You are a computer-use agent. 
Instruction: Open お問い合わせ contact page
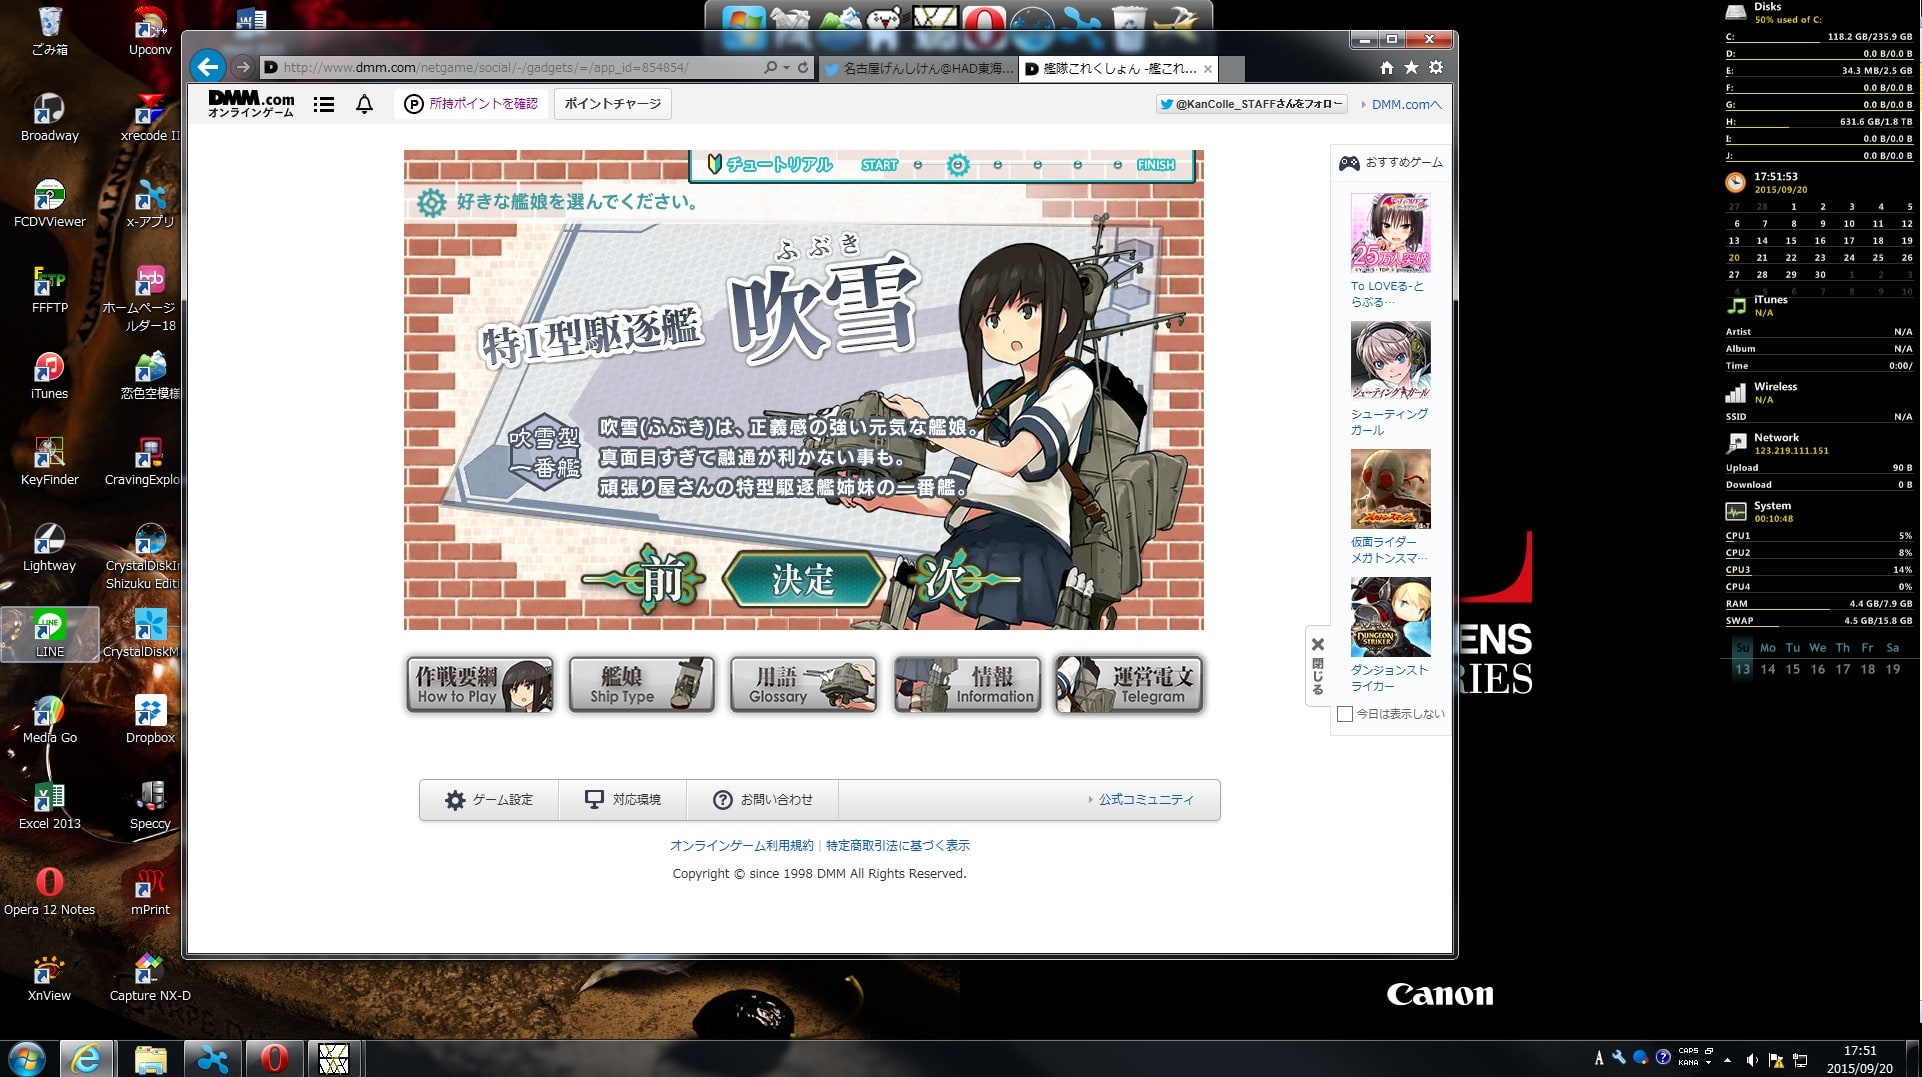tap(763, 800)
